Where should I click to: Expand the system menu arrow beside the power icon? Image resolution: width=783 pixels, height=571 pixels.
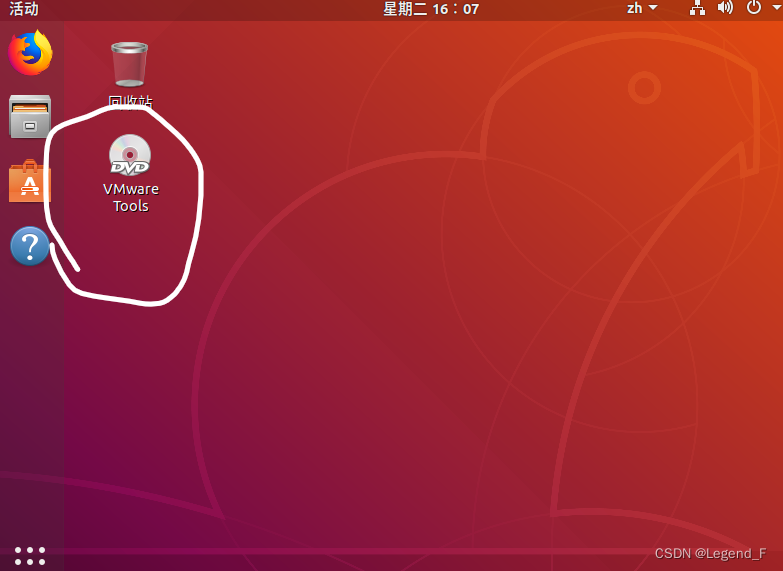click(x=777, y=7)
